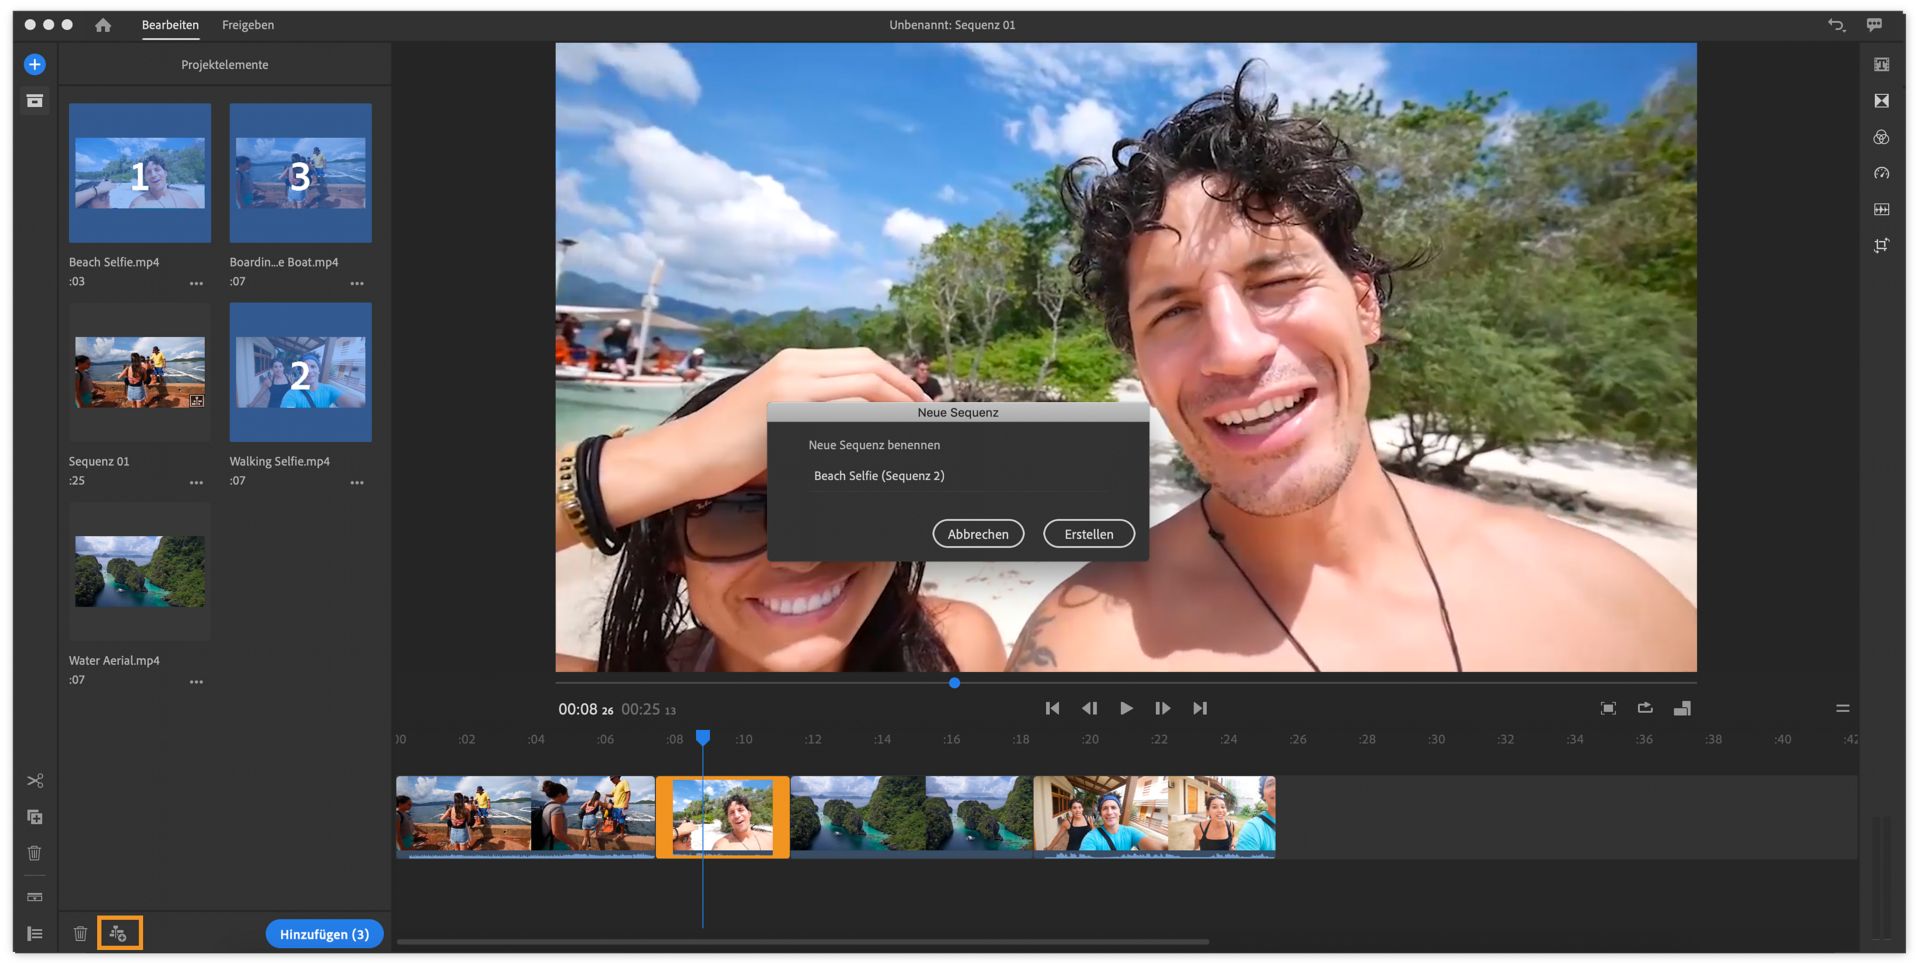
Task: Open the Transform crop panel icon
Action: 1881,246
